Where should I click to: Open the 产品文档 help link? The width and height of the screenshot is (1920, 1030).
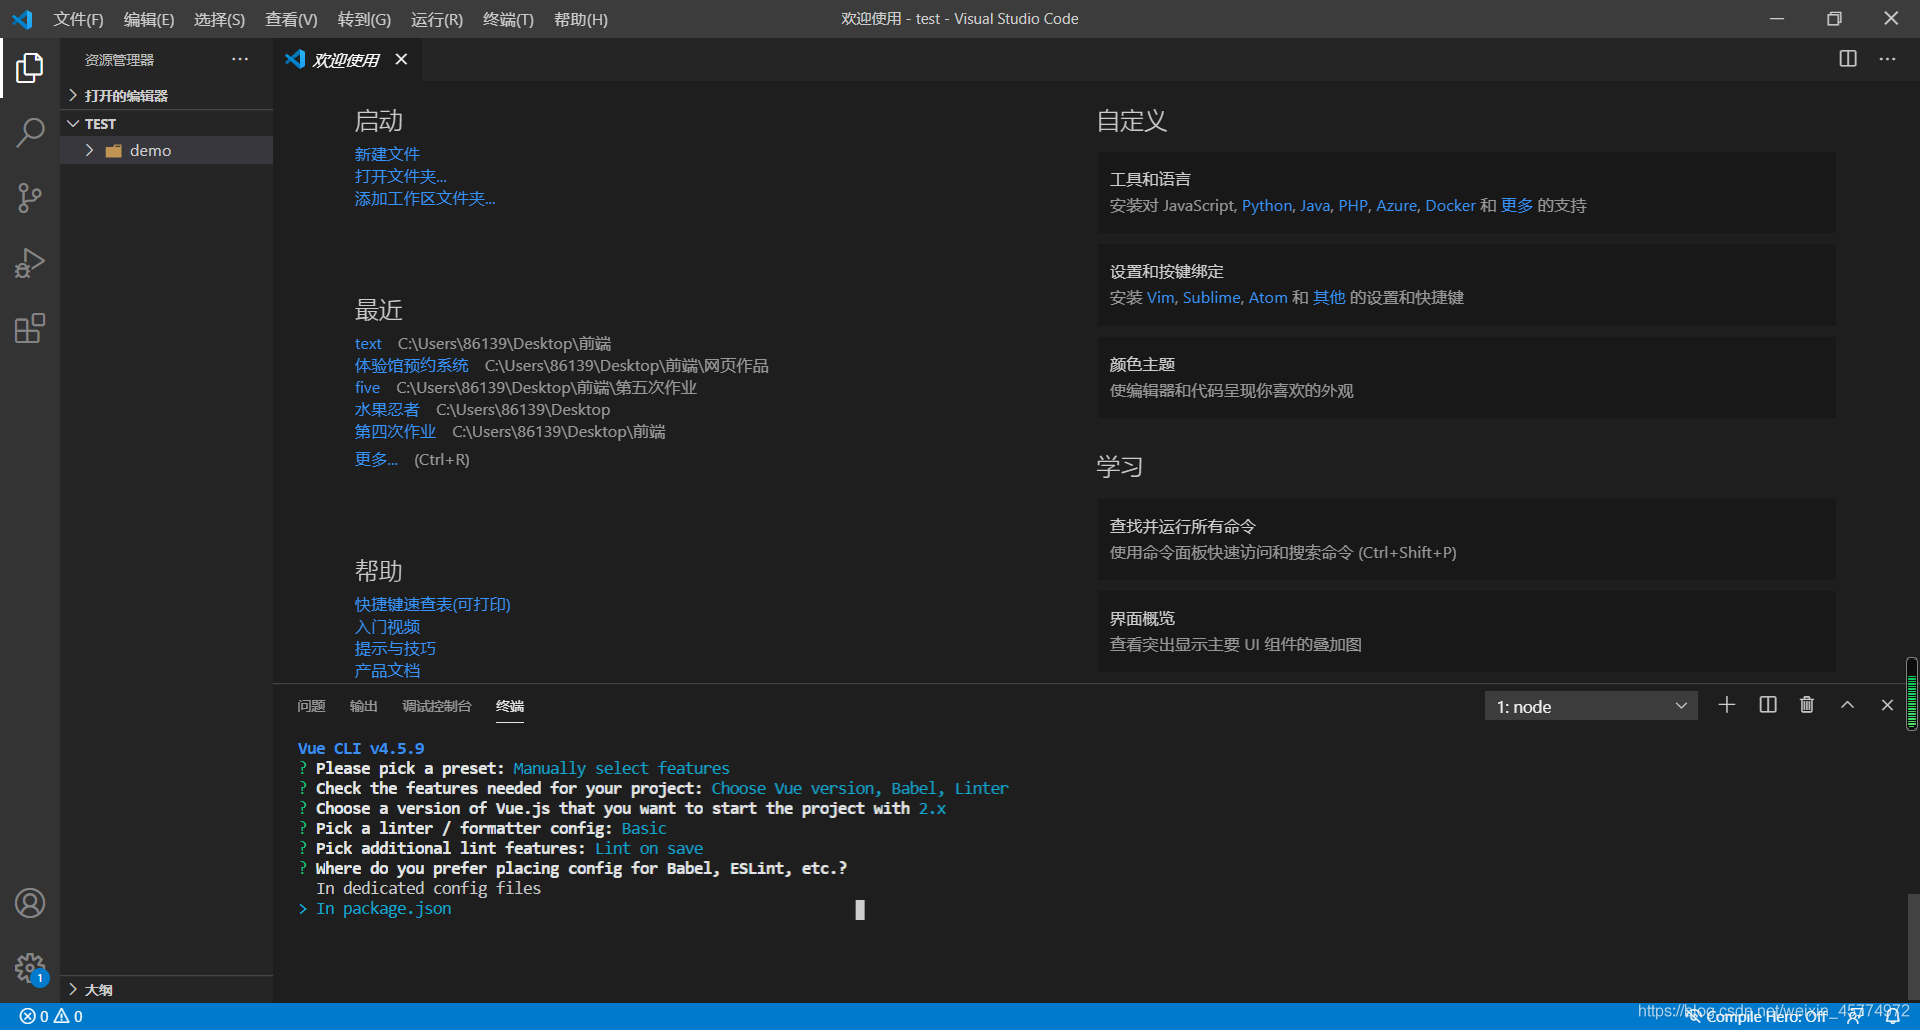point(387,670)
